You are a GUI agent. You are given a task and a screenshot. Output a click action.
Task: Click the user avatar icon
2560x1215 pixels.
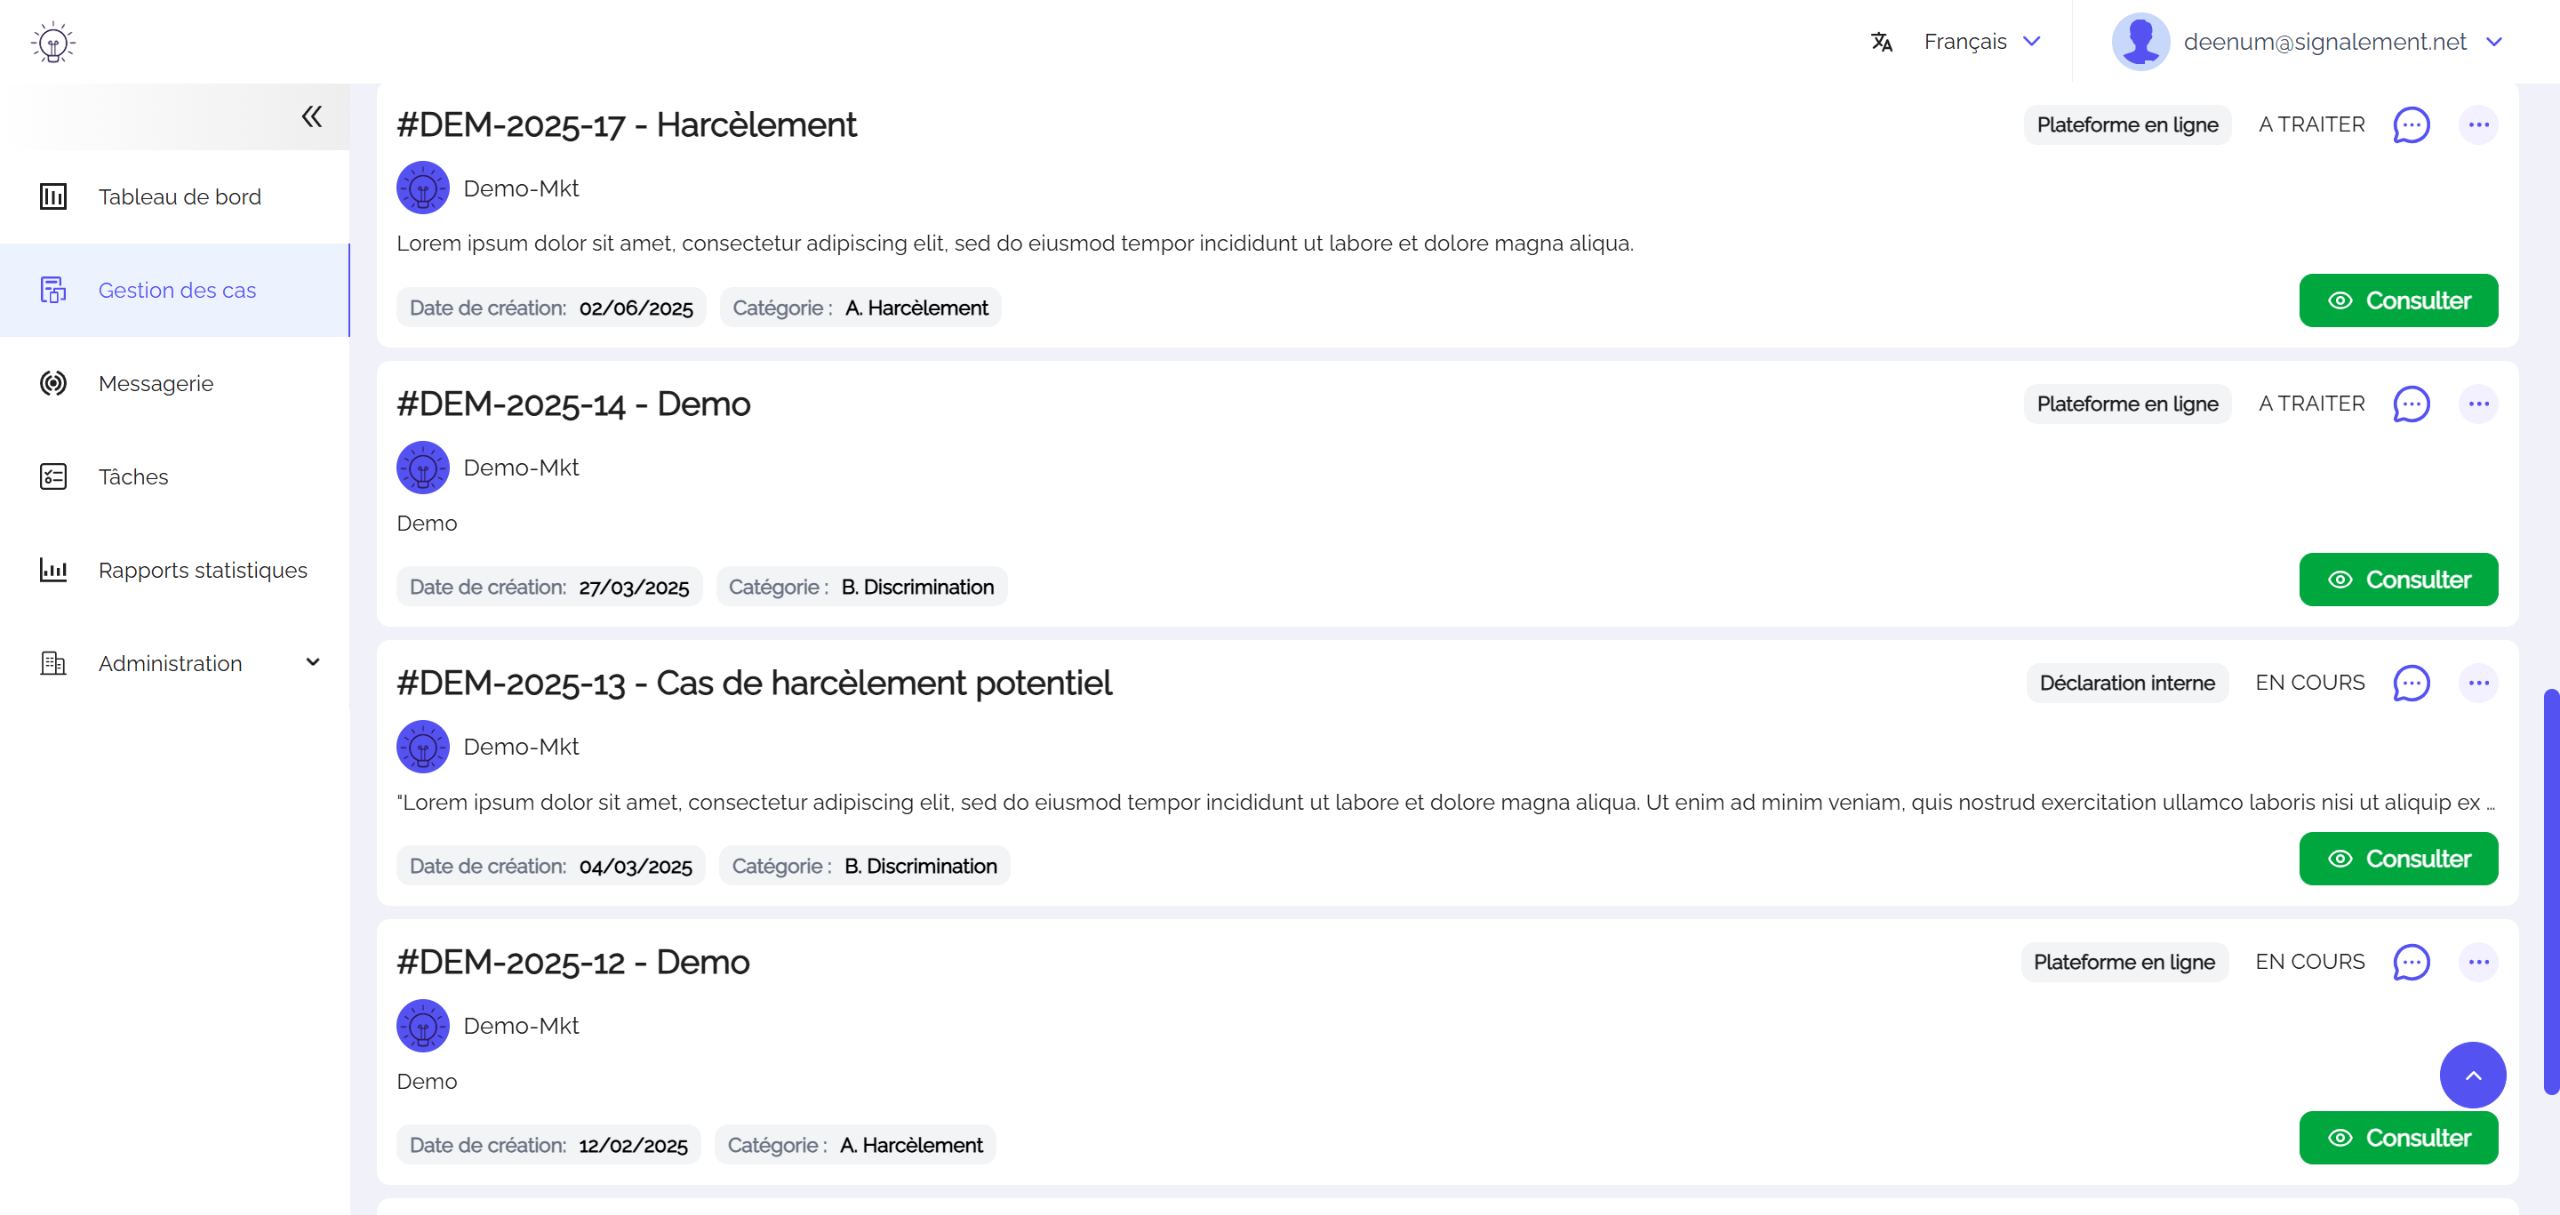(x=2140, y=42)
